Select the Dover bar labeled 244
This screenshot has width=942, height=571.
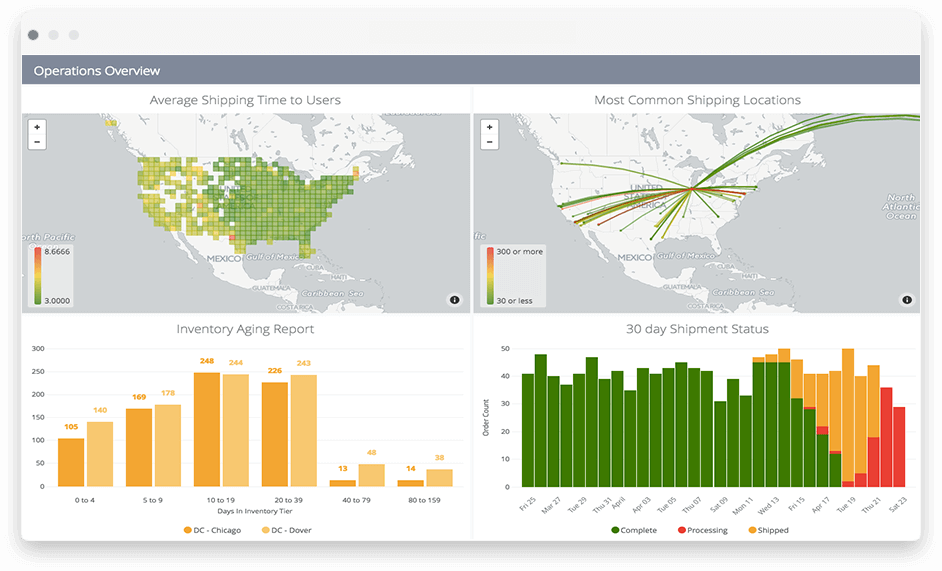point(236,430)
